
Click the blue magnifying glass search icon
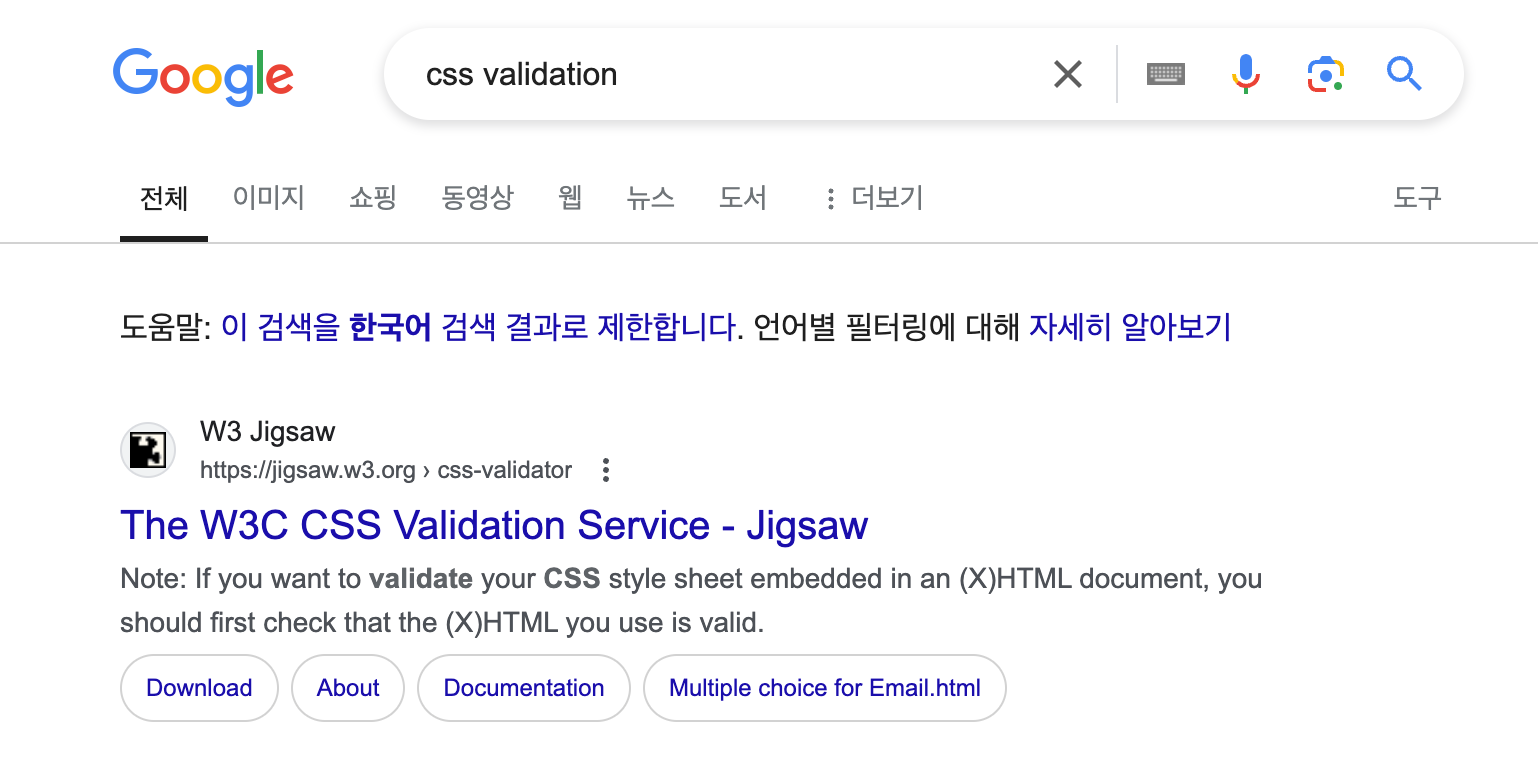(x=1404, y=74)
